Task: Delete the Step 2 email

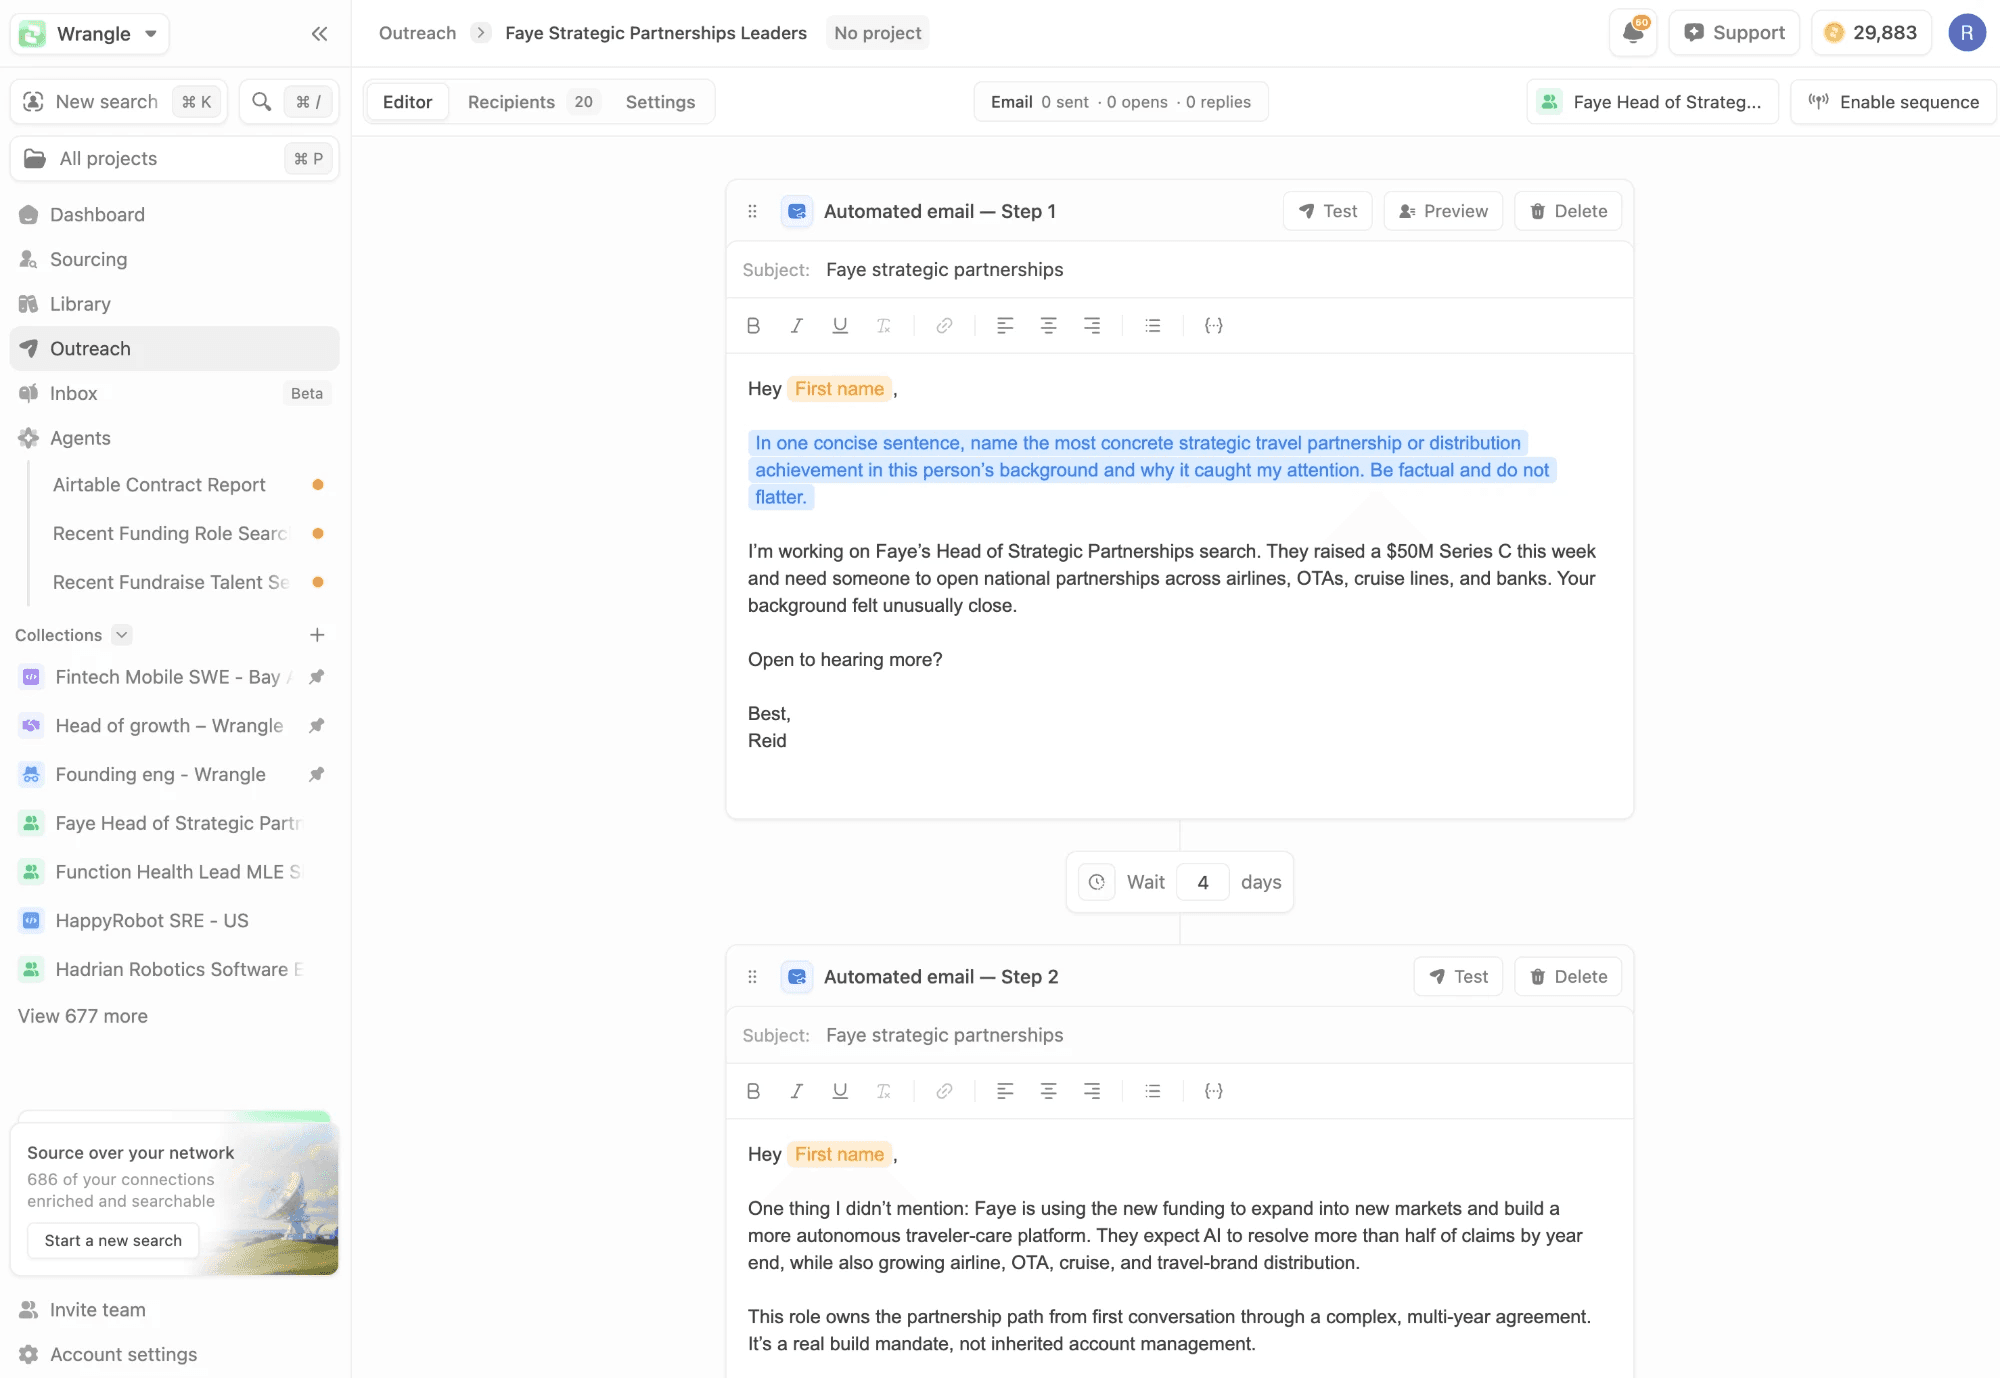Action: pyautogui.click(x=1568, y=977)
